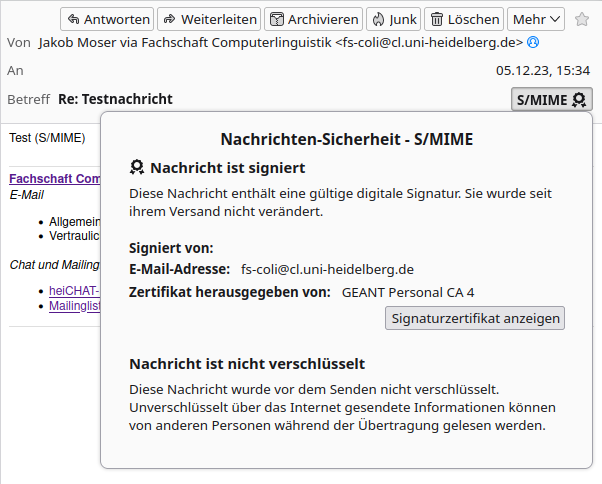
Task: Click the sender name Jakob Moser
Action: point(77,42)
